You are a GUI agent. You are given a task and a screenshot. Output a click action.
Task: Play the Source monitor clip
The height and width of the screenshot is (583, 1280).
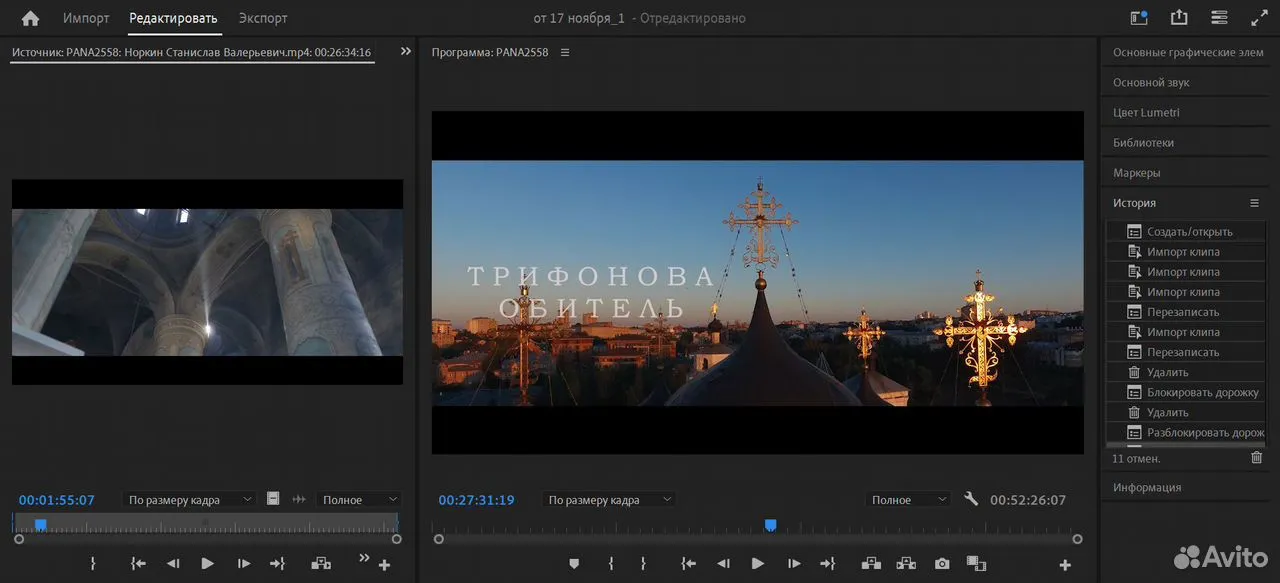click(207, 564)
